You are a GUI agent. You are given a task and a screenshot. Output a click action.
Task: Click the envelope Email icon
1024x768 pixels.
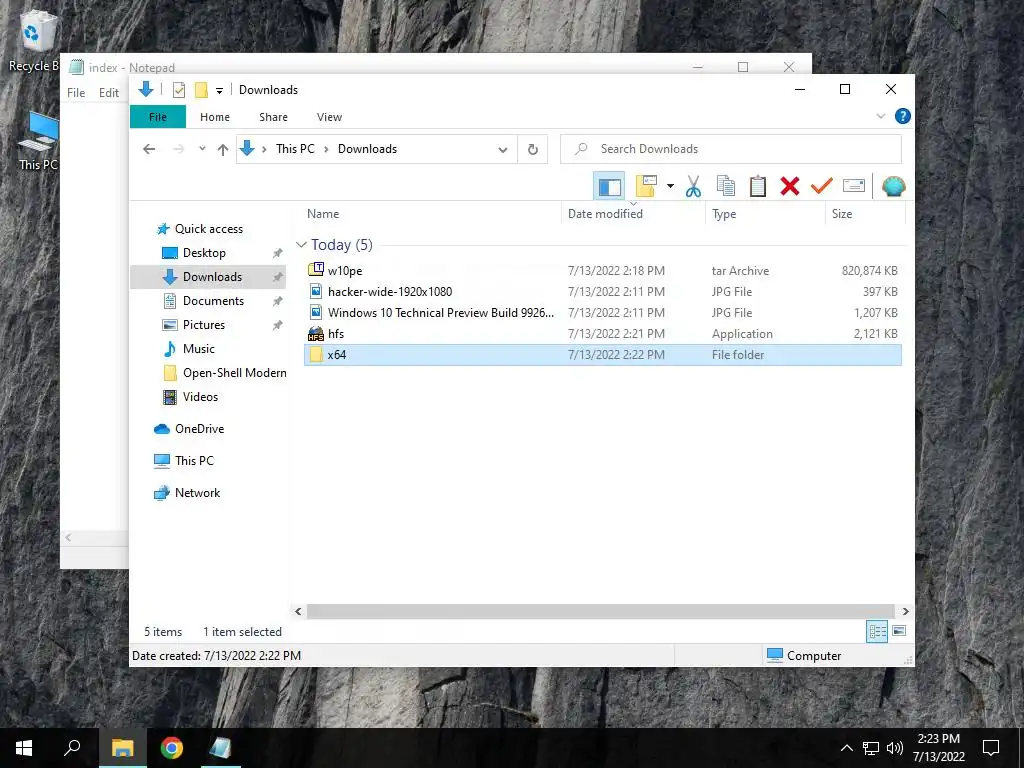pyautogui.click(x=854, y=187)
